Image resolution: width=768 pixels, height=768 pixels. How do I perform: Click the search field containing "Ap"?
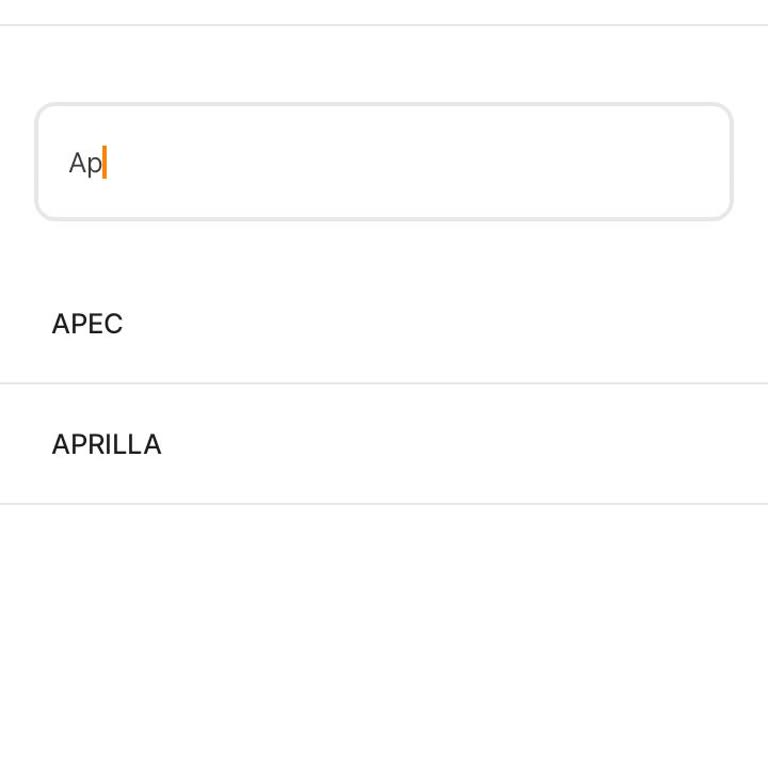click(384, 162)
